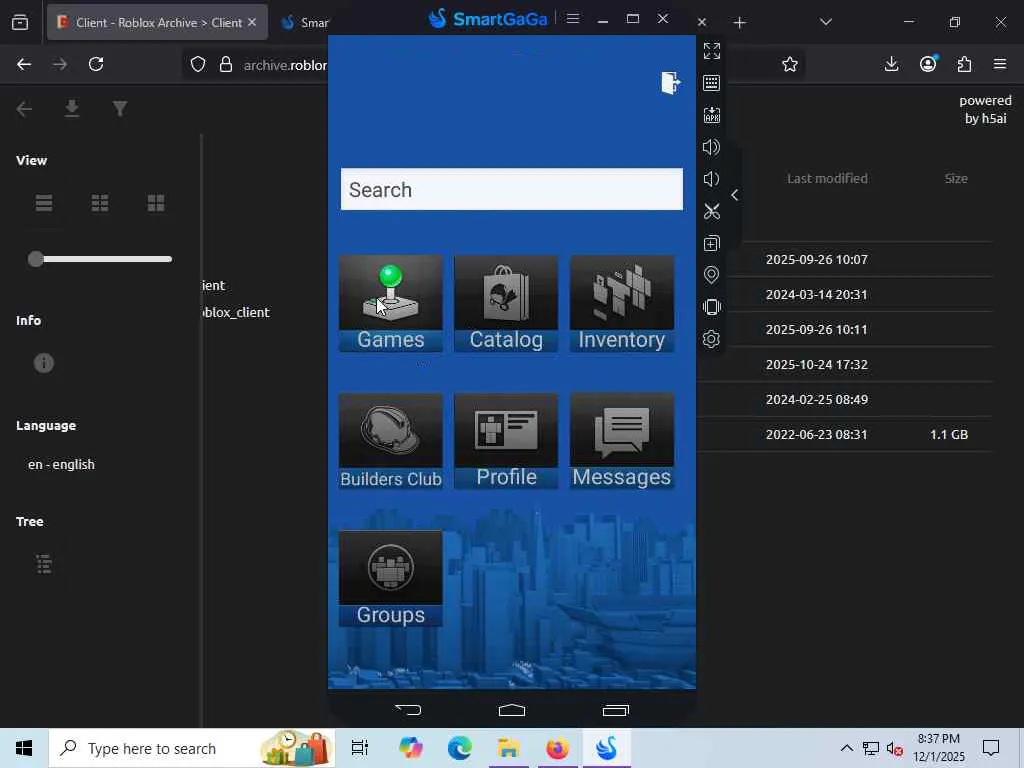Toggle the Info panel button
The image size is (1024, 768).
(x=44, y=363)
